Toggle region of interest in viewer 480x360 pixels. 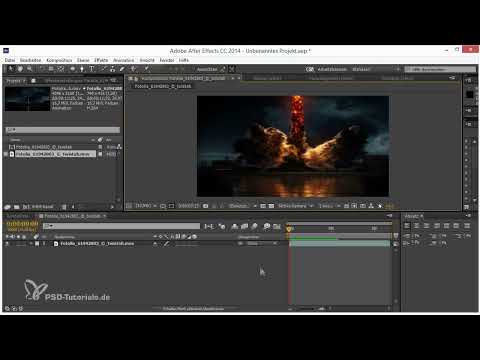click(x=263, y=206)
